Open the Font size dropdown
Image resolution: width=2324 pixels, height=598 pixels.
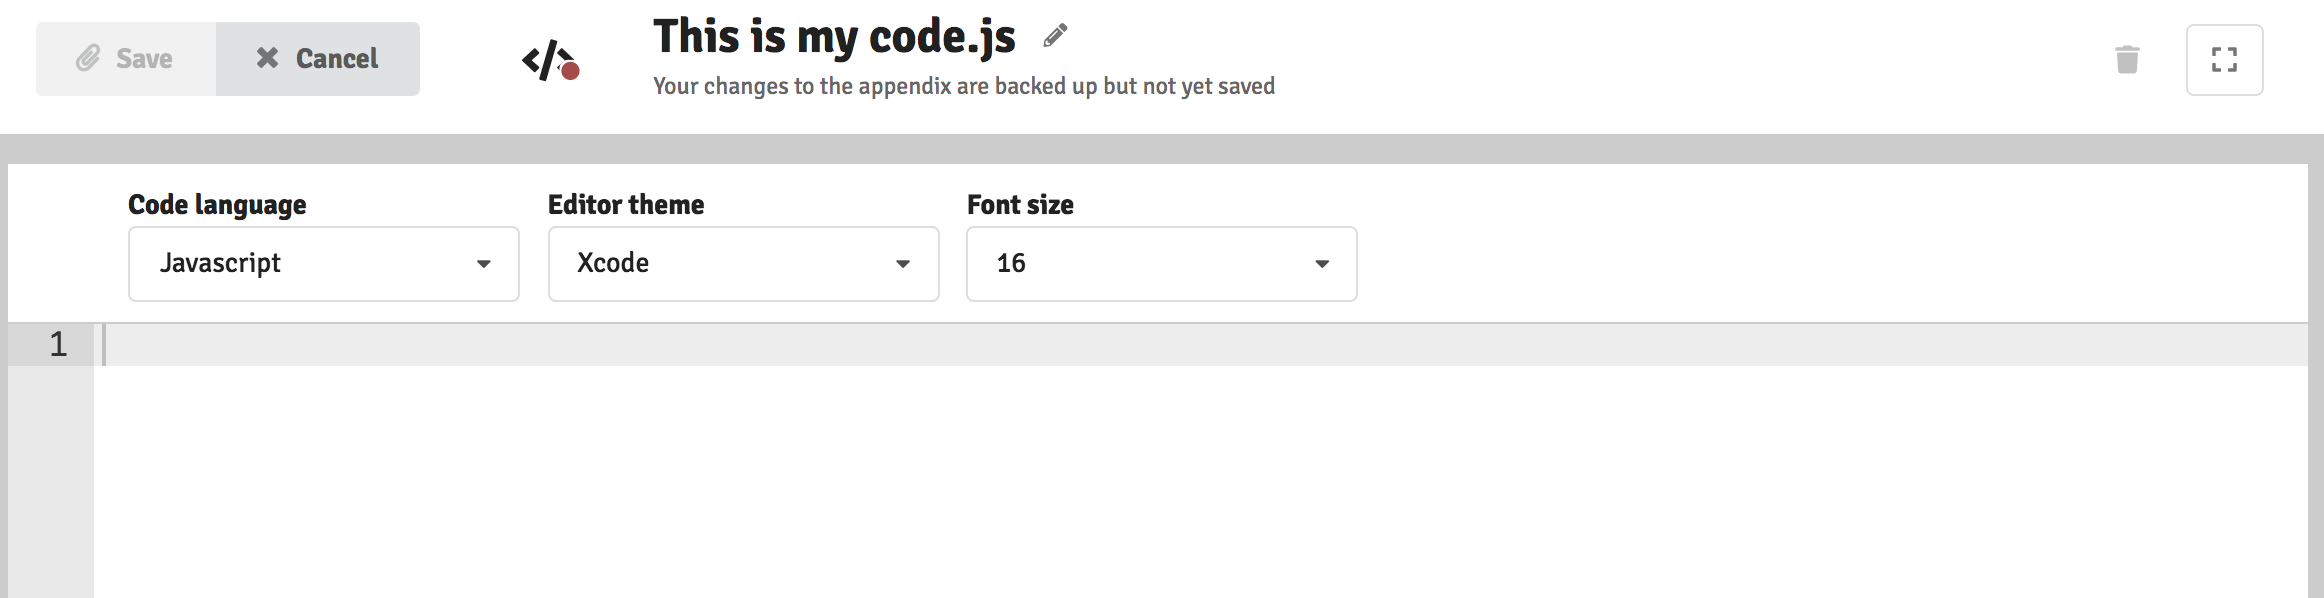coord(1162,264)
